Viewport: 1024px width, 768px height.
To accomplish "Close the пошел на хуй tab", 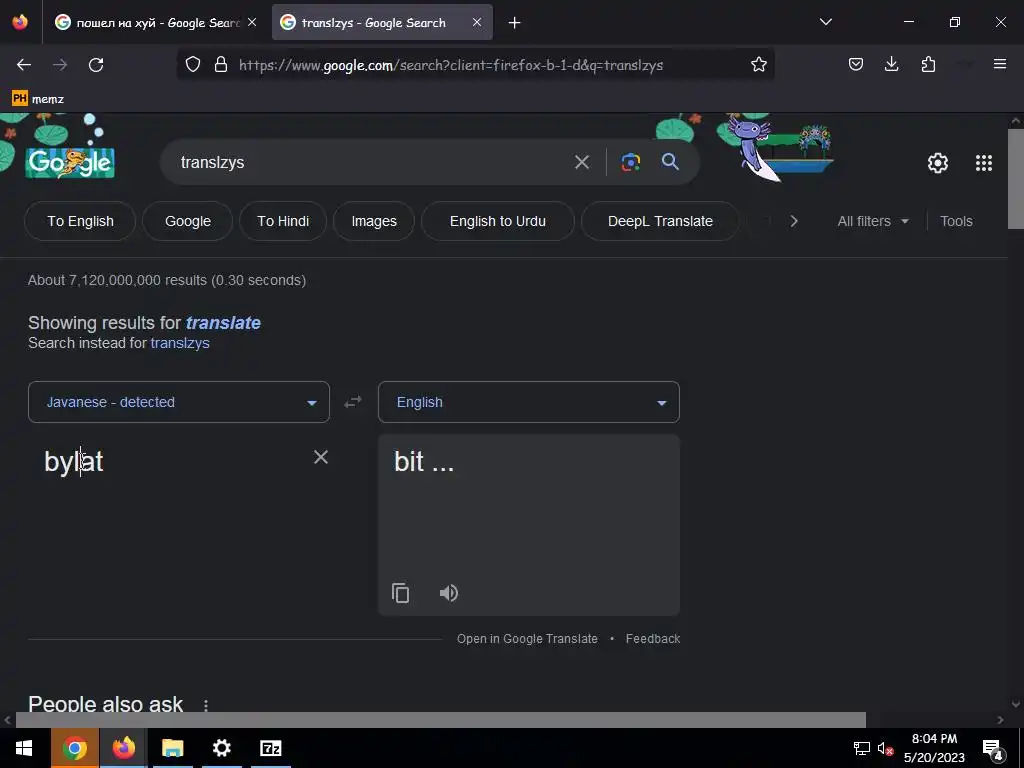I will click(252, 23).
